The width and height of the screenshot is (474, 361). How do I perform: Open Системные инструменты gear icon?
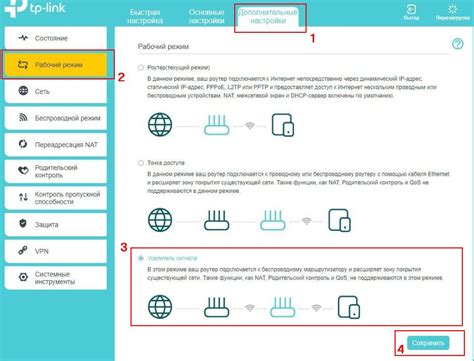click(23, 277)
